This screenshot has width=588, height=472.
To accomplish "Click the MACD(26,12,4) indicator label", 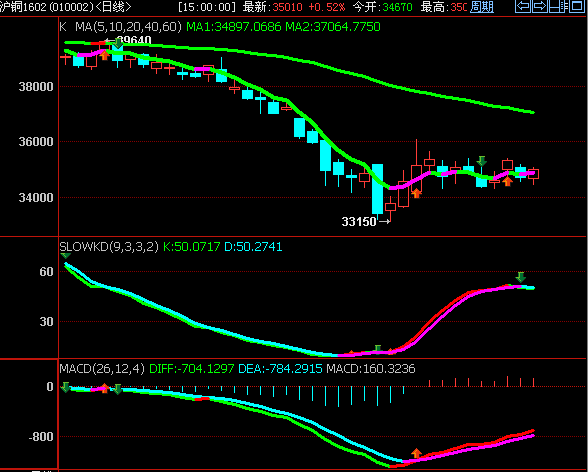I will (102, 369).
